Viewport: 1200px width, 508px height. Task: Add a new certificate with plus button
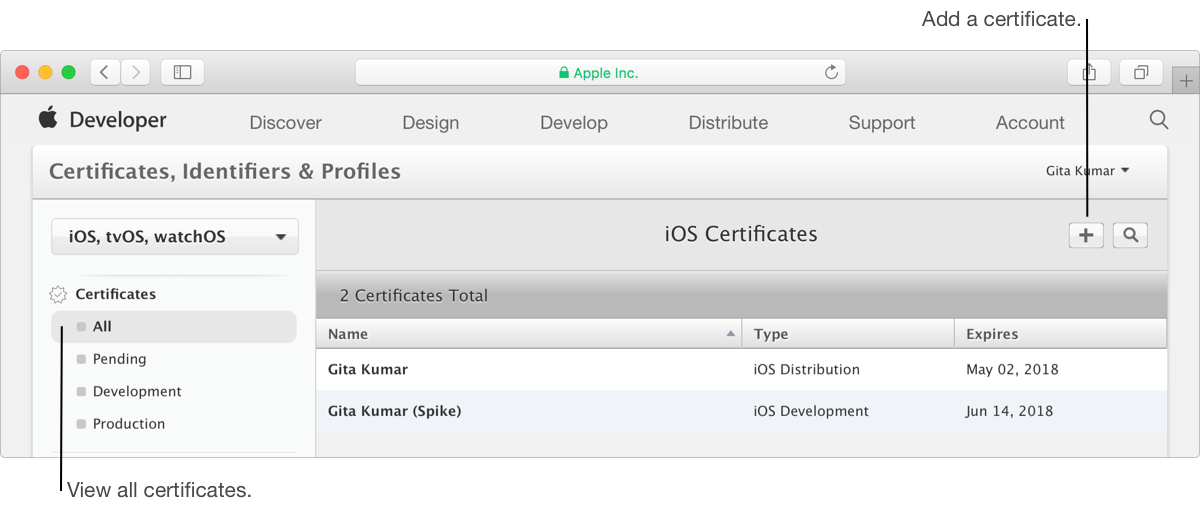[x=1086, y=235]
